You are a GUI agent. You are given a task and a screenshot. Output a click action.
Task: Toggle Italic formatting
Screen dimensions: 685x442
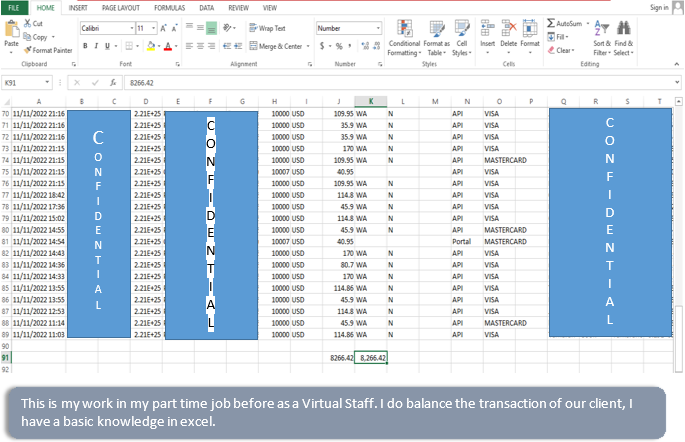pos(96,46)
